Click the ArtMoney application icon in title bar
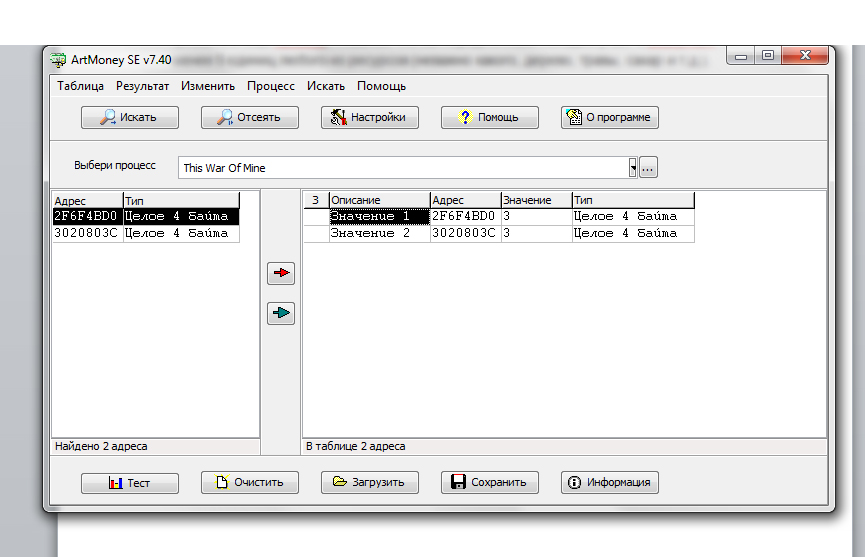865x557 pixels. (58, 60)
